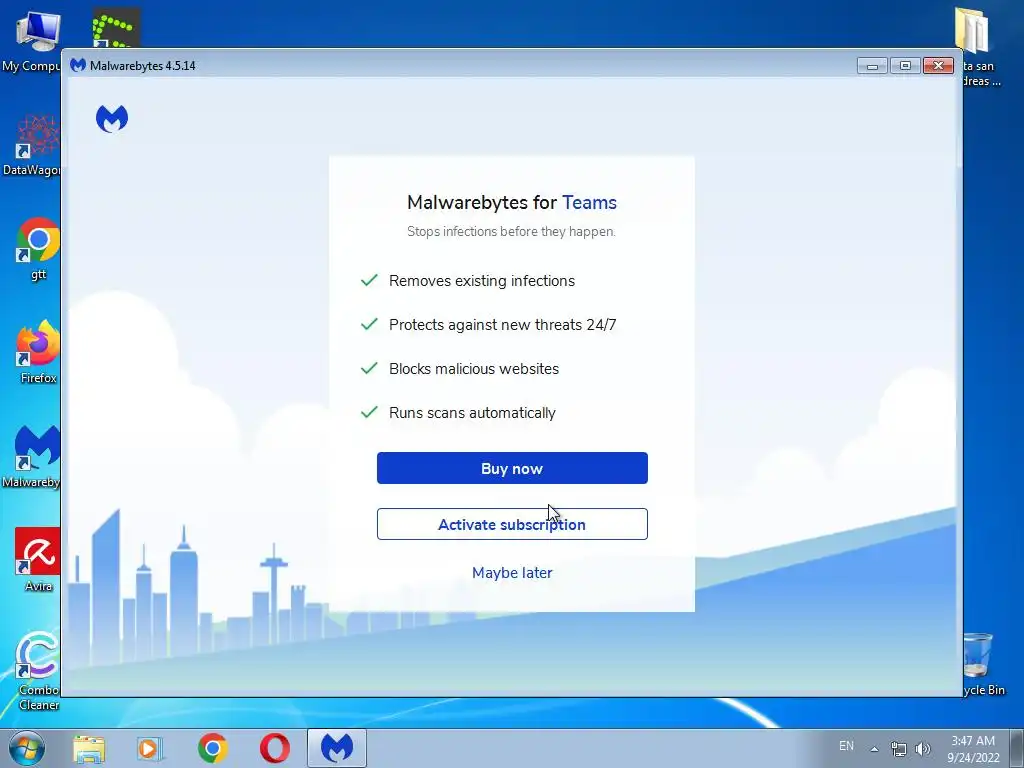Select the Avira desktop shortcut
Screen dimensions: 1024x768
[x=38, y=560]
